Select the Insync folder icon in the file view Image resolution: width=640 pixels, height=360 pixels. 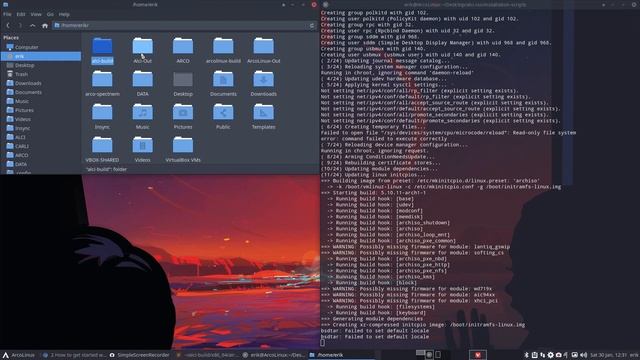102,112
